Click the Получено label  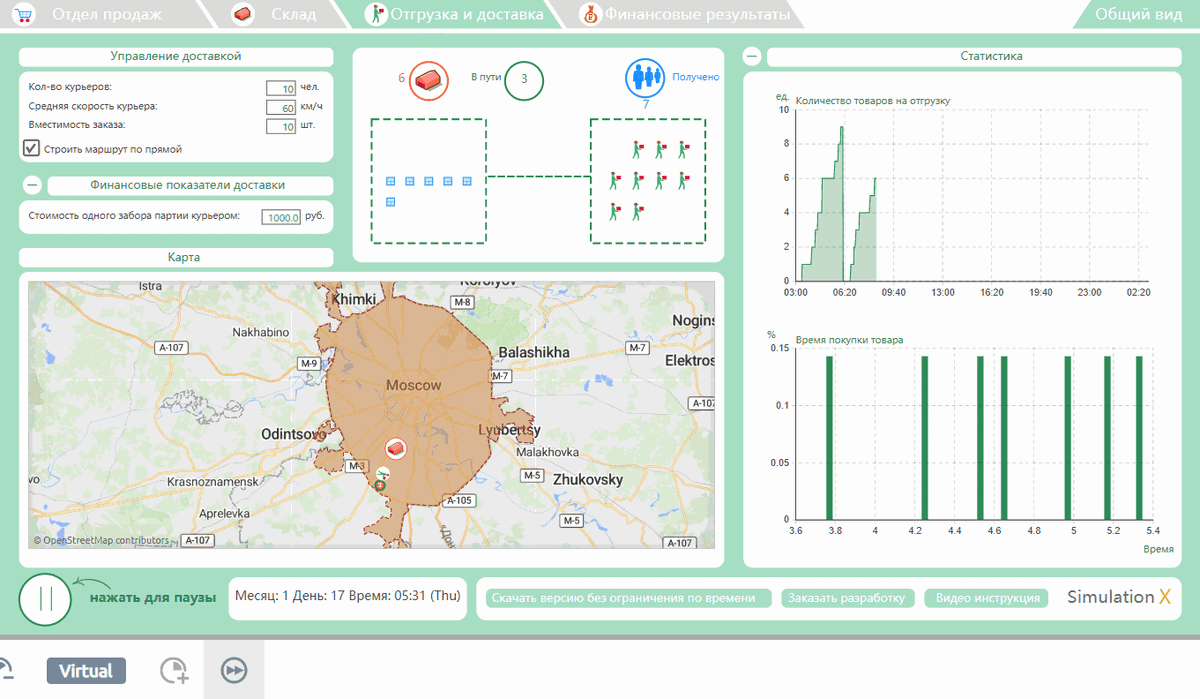pos(695,76)
